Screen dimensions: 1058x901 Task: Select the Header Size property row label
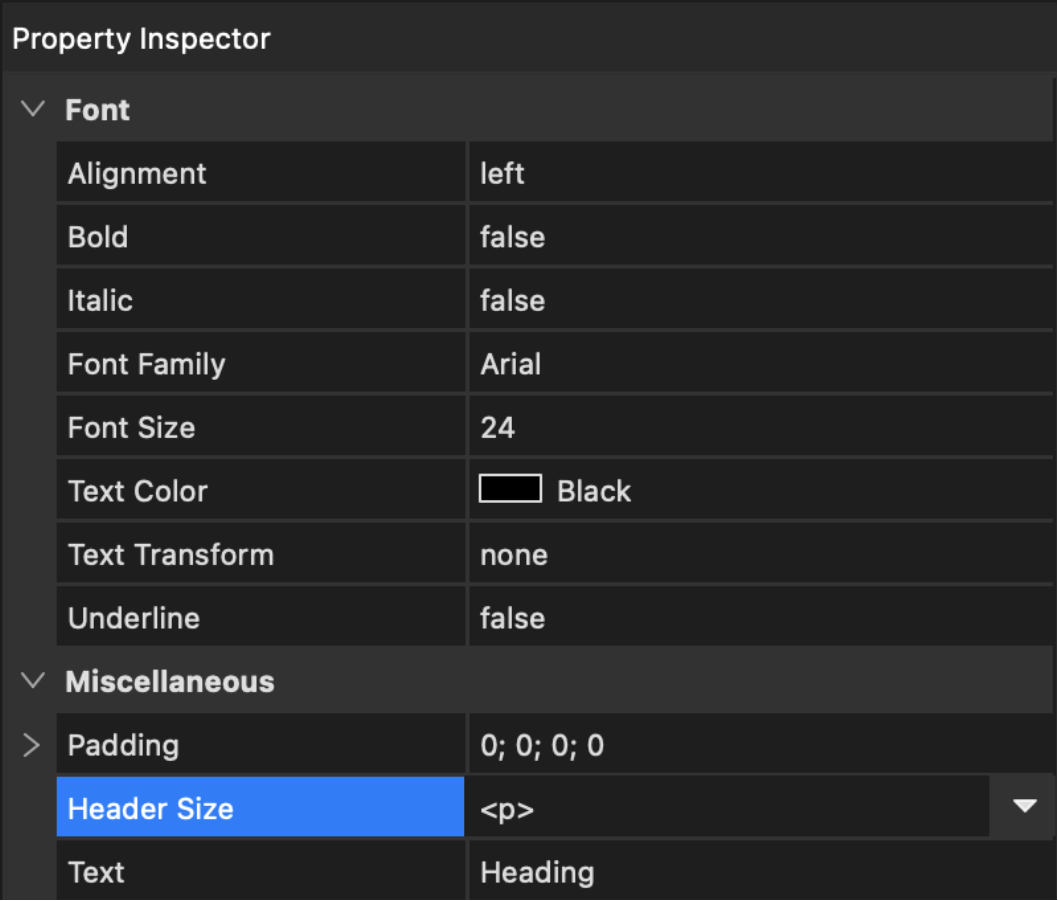tap(150, 809)
